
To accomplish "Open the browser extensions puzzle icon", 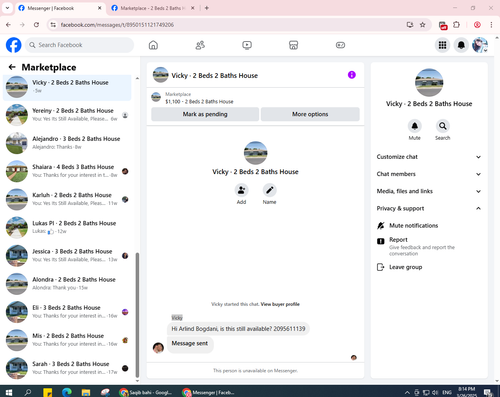I will (456, 25).
